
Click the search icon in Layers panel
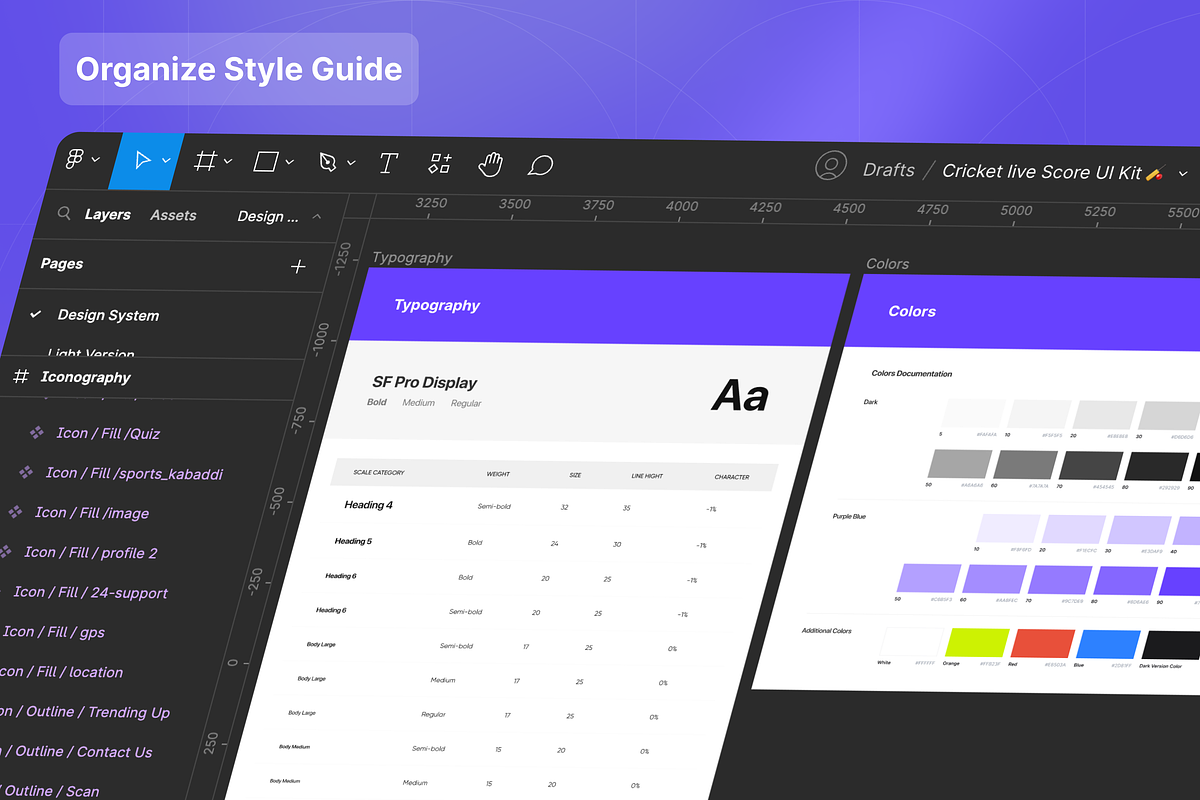coord(64,213)
